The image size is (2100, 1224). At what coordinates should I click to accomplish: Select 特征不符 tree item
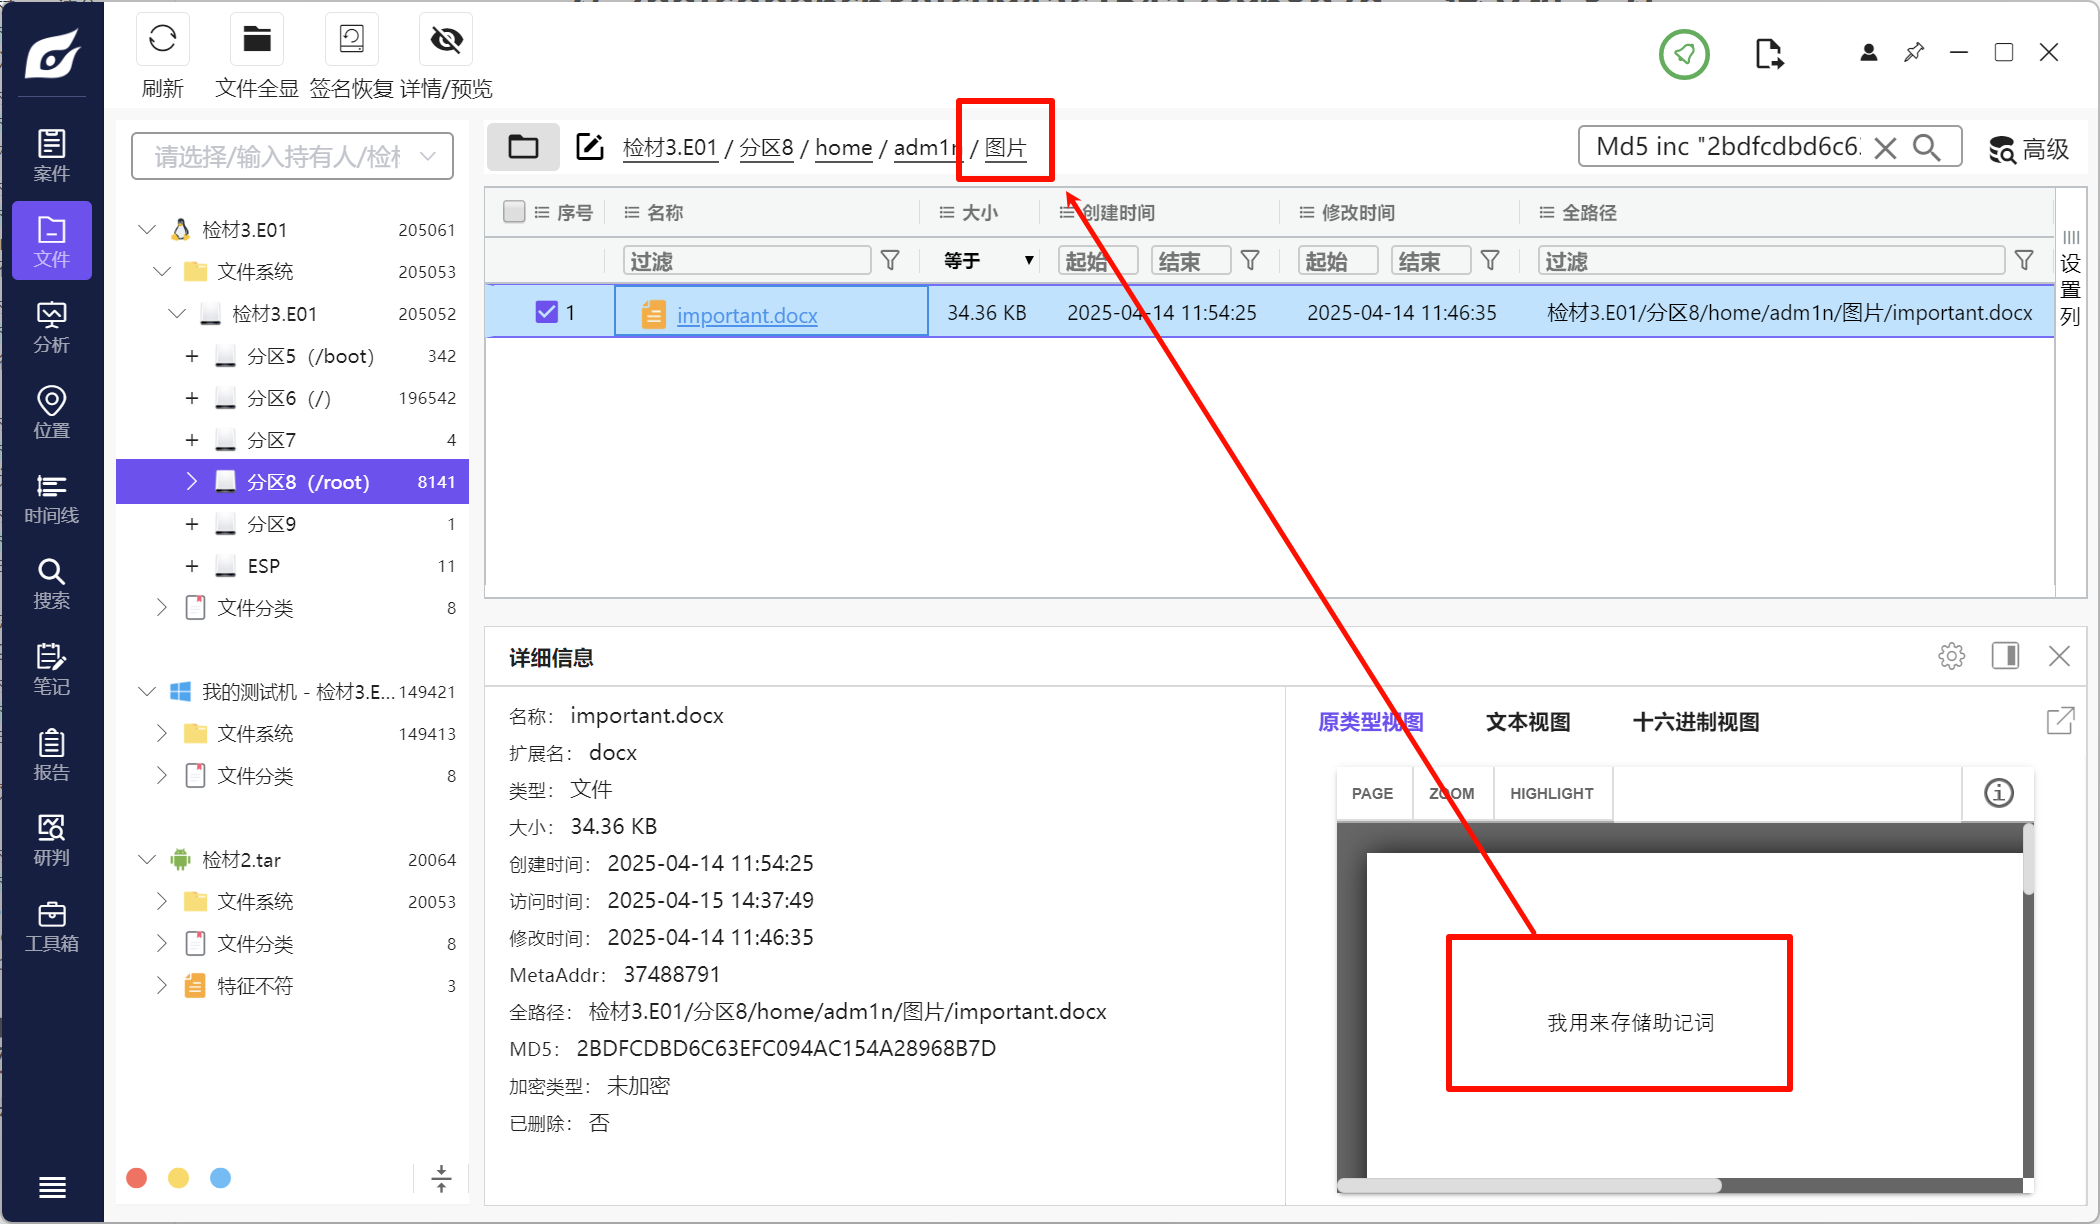coord(255,986)
